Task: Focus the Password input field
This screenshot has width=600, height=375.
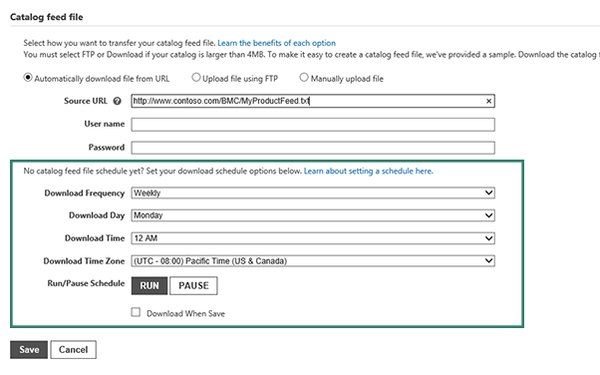Action: pyautogui.click(x=313, y=148)
